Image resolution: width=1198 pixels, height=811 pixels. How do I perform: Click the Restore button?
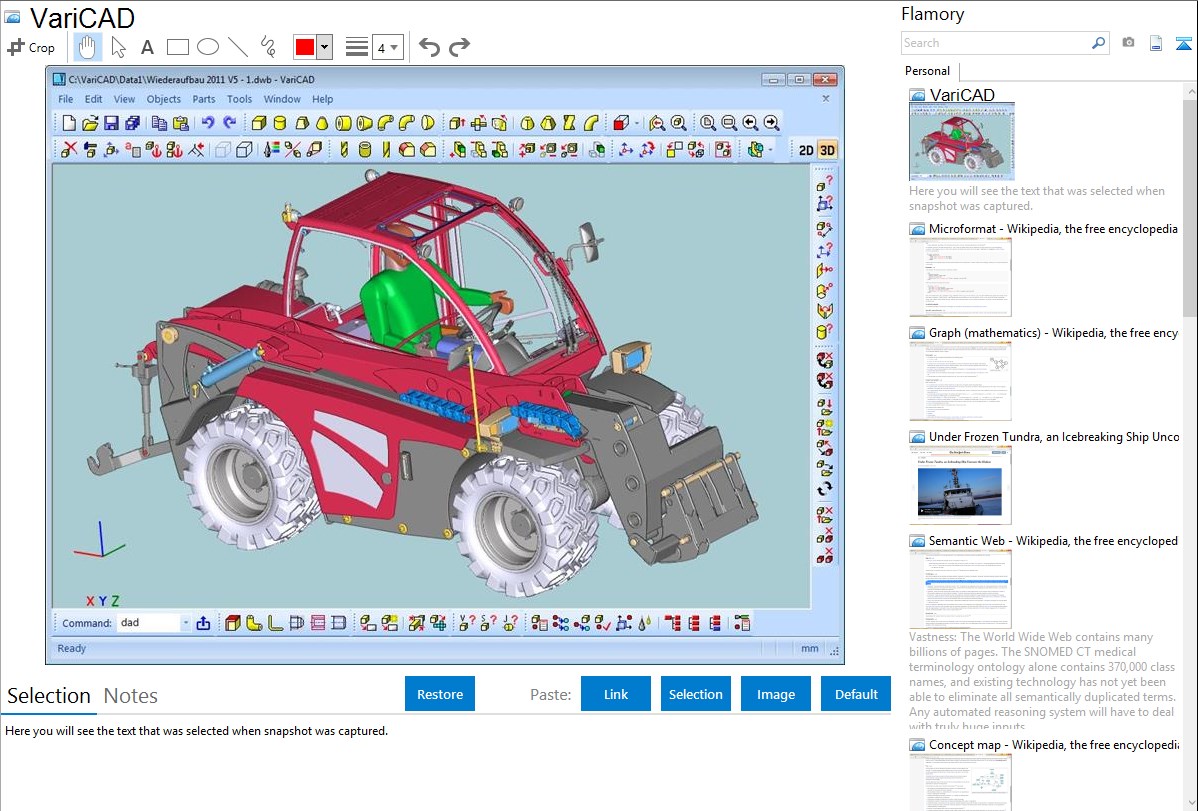pos(440,694)
